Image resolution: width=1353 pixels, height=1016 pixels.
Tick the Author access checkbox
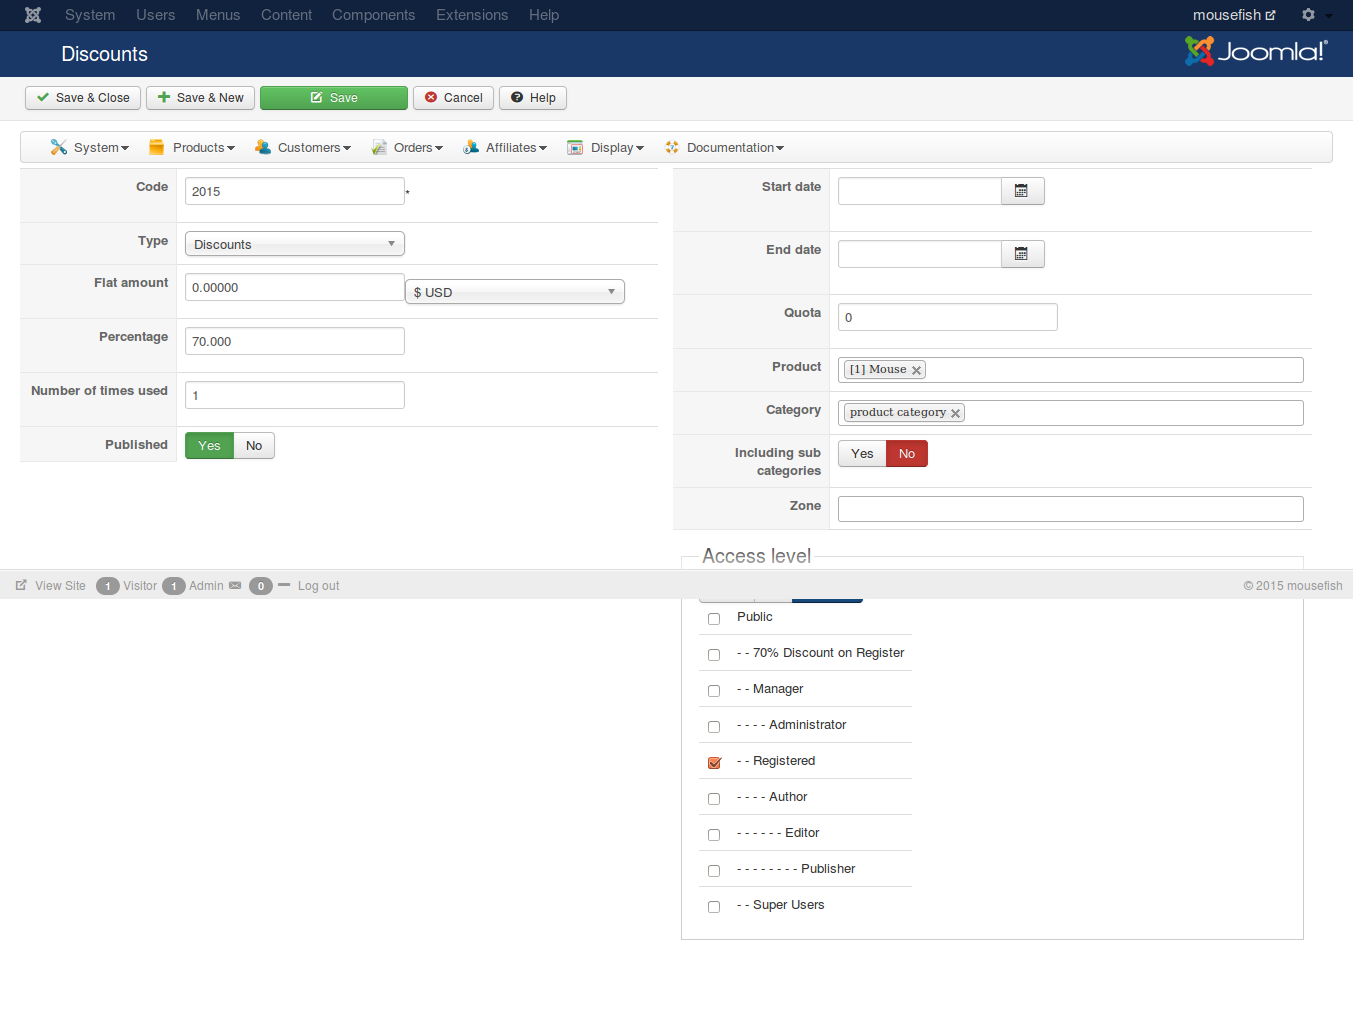click(714, 799)
